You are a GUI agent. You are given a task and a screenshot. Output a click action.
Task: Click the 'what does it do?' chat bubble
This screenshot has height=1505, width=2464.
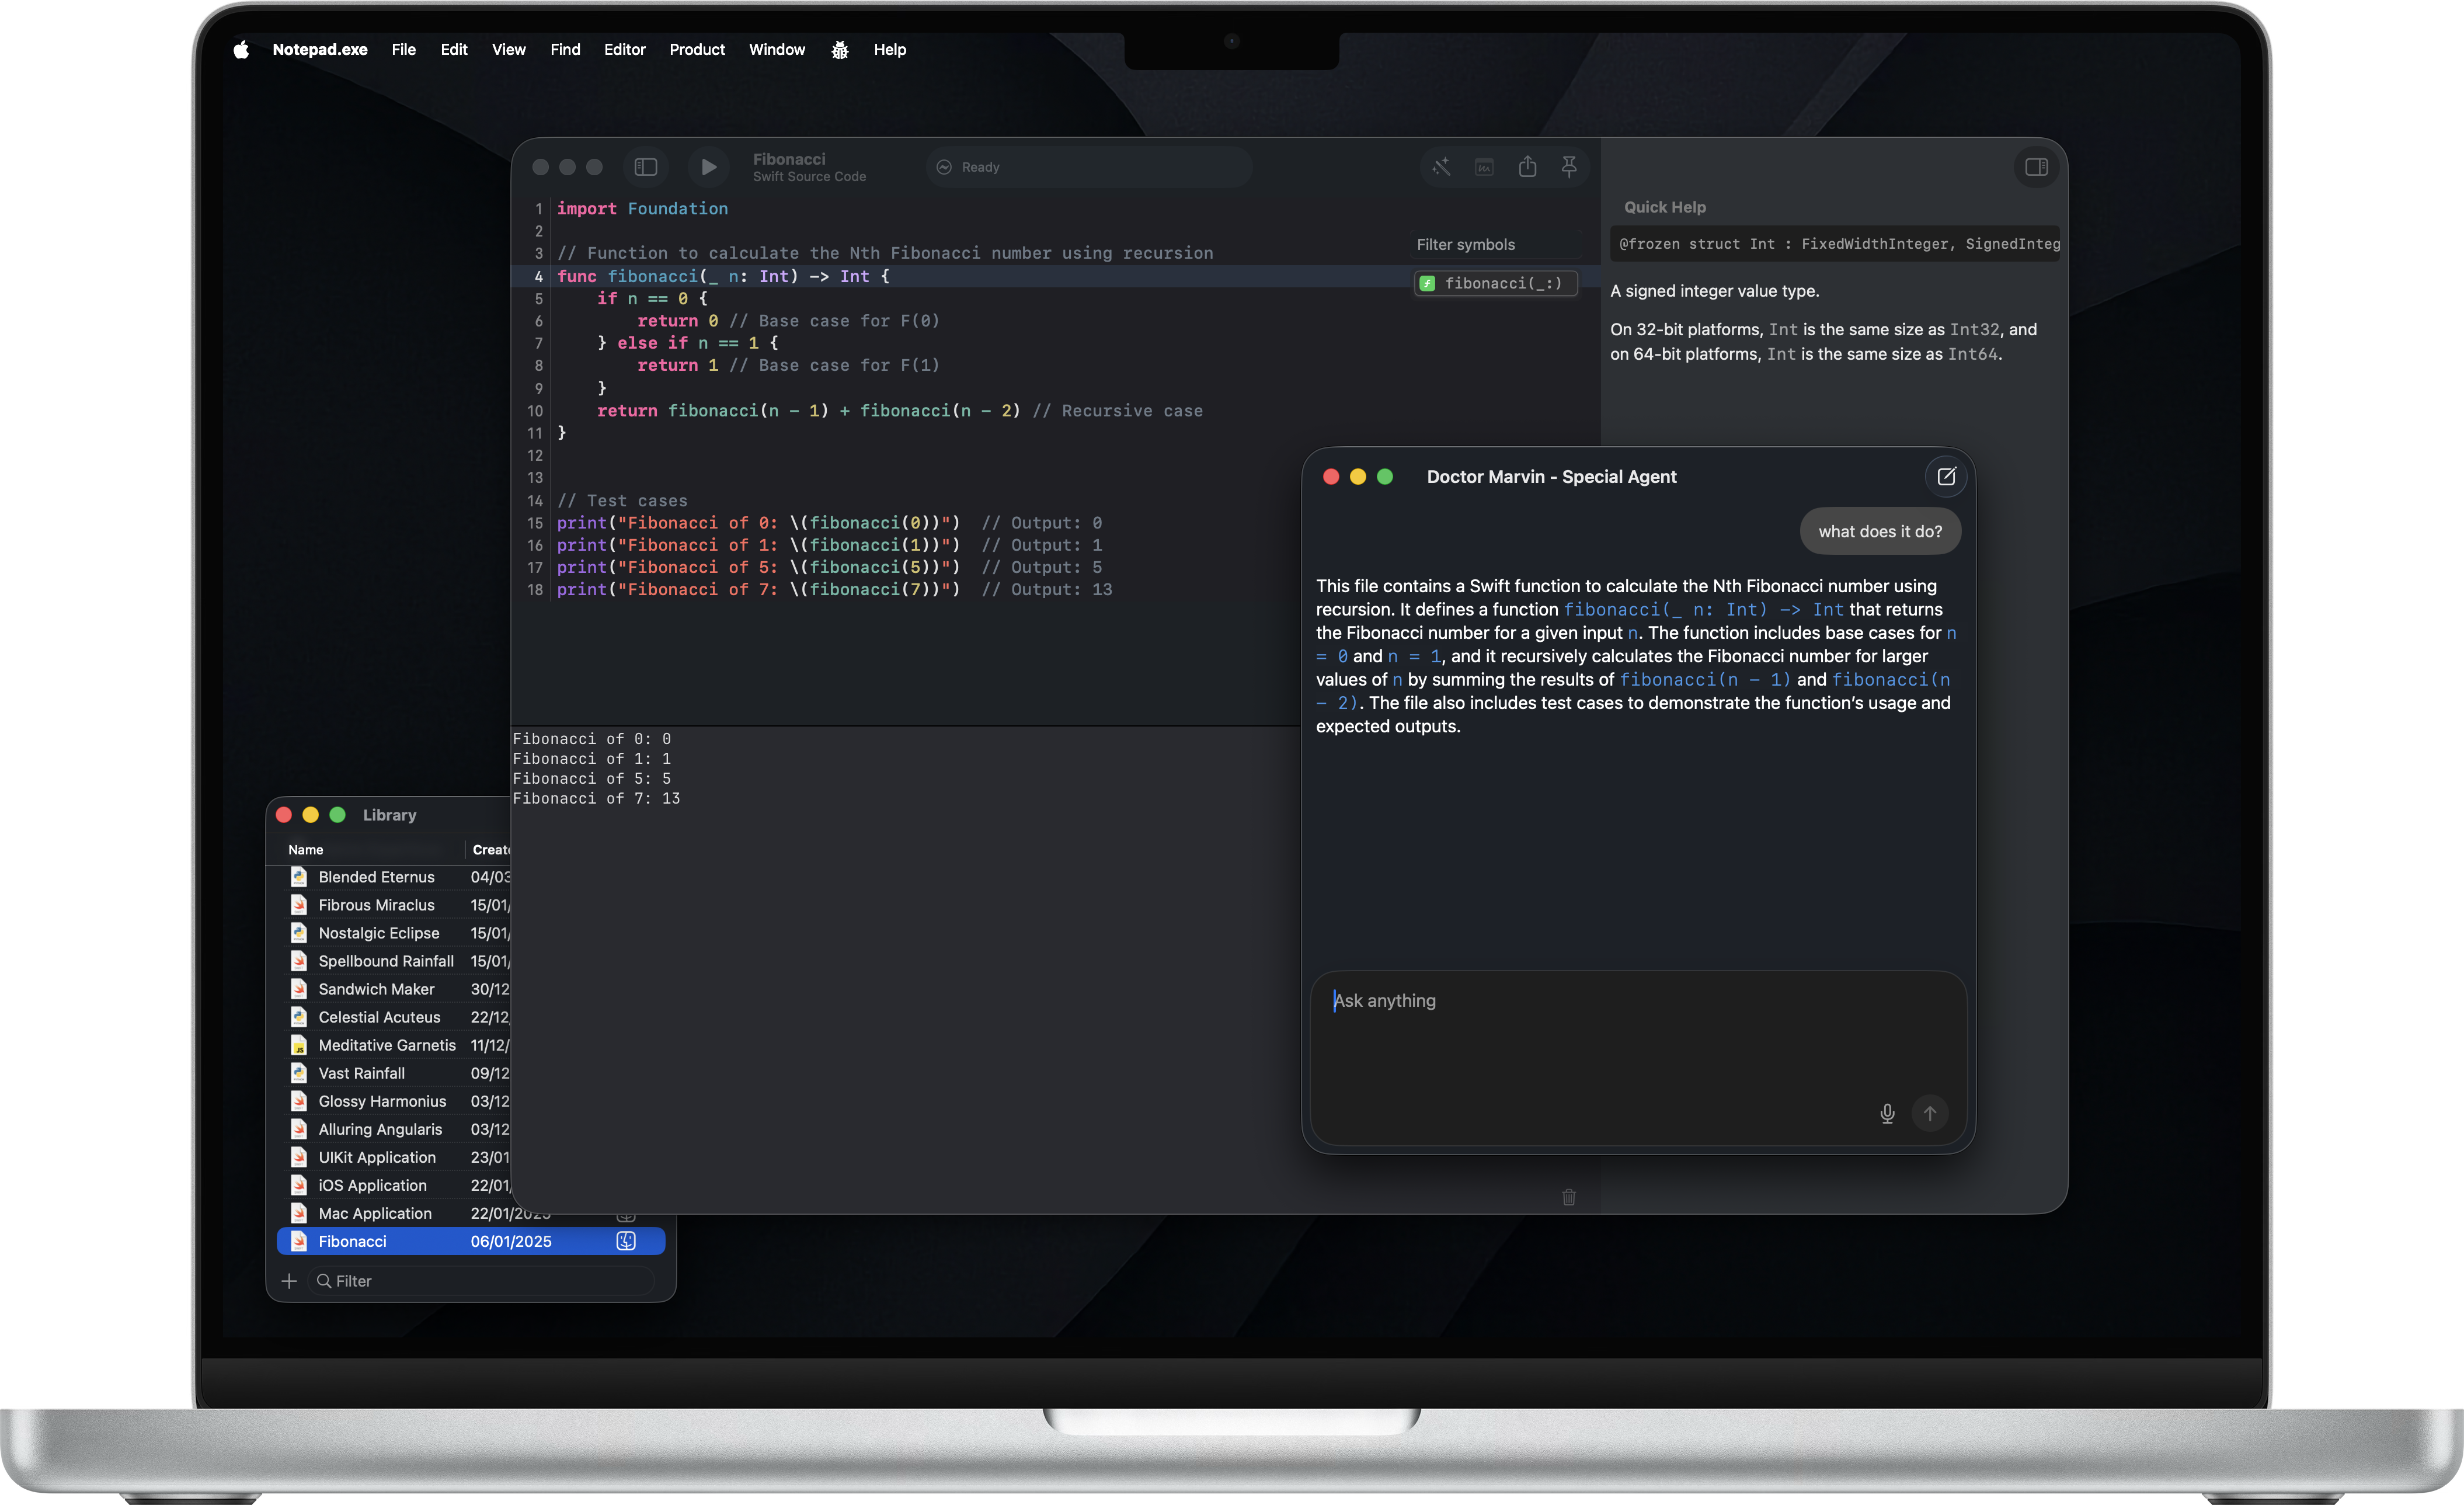1880,531
